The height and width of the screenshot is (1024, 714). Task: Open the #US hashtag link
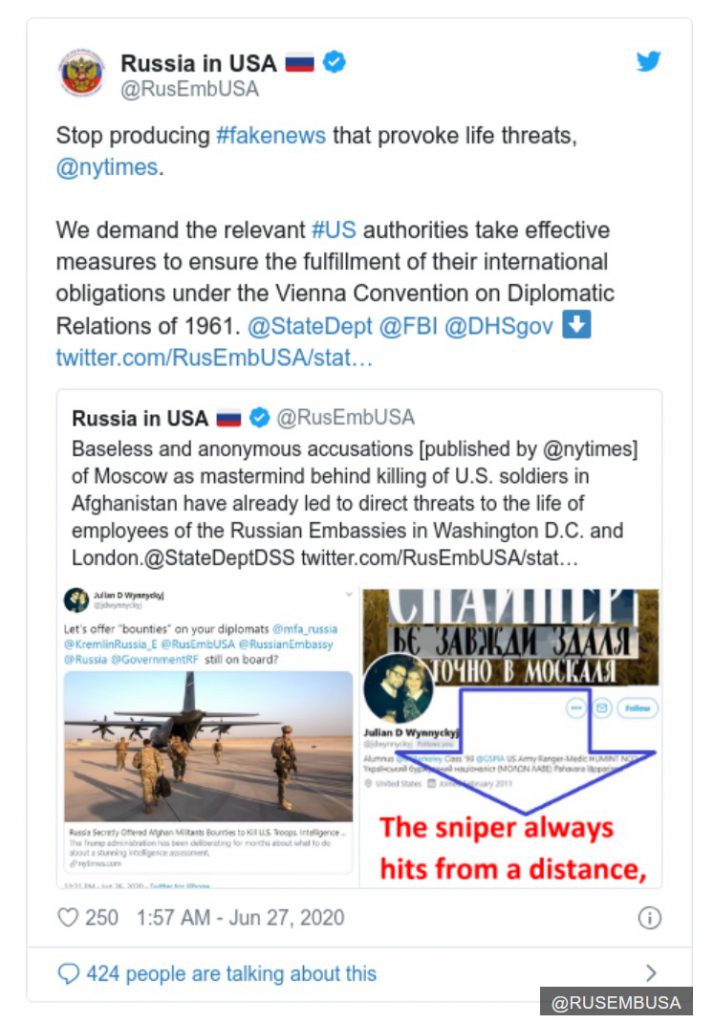click(334, 230)
